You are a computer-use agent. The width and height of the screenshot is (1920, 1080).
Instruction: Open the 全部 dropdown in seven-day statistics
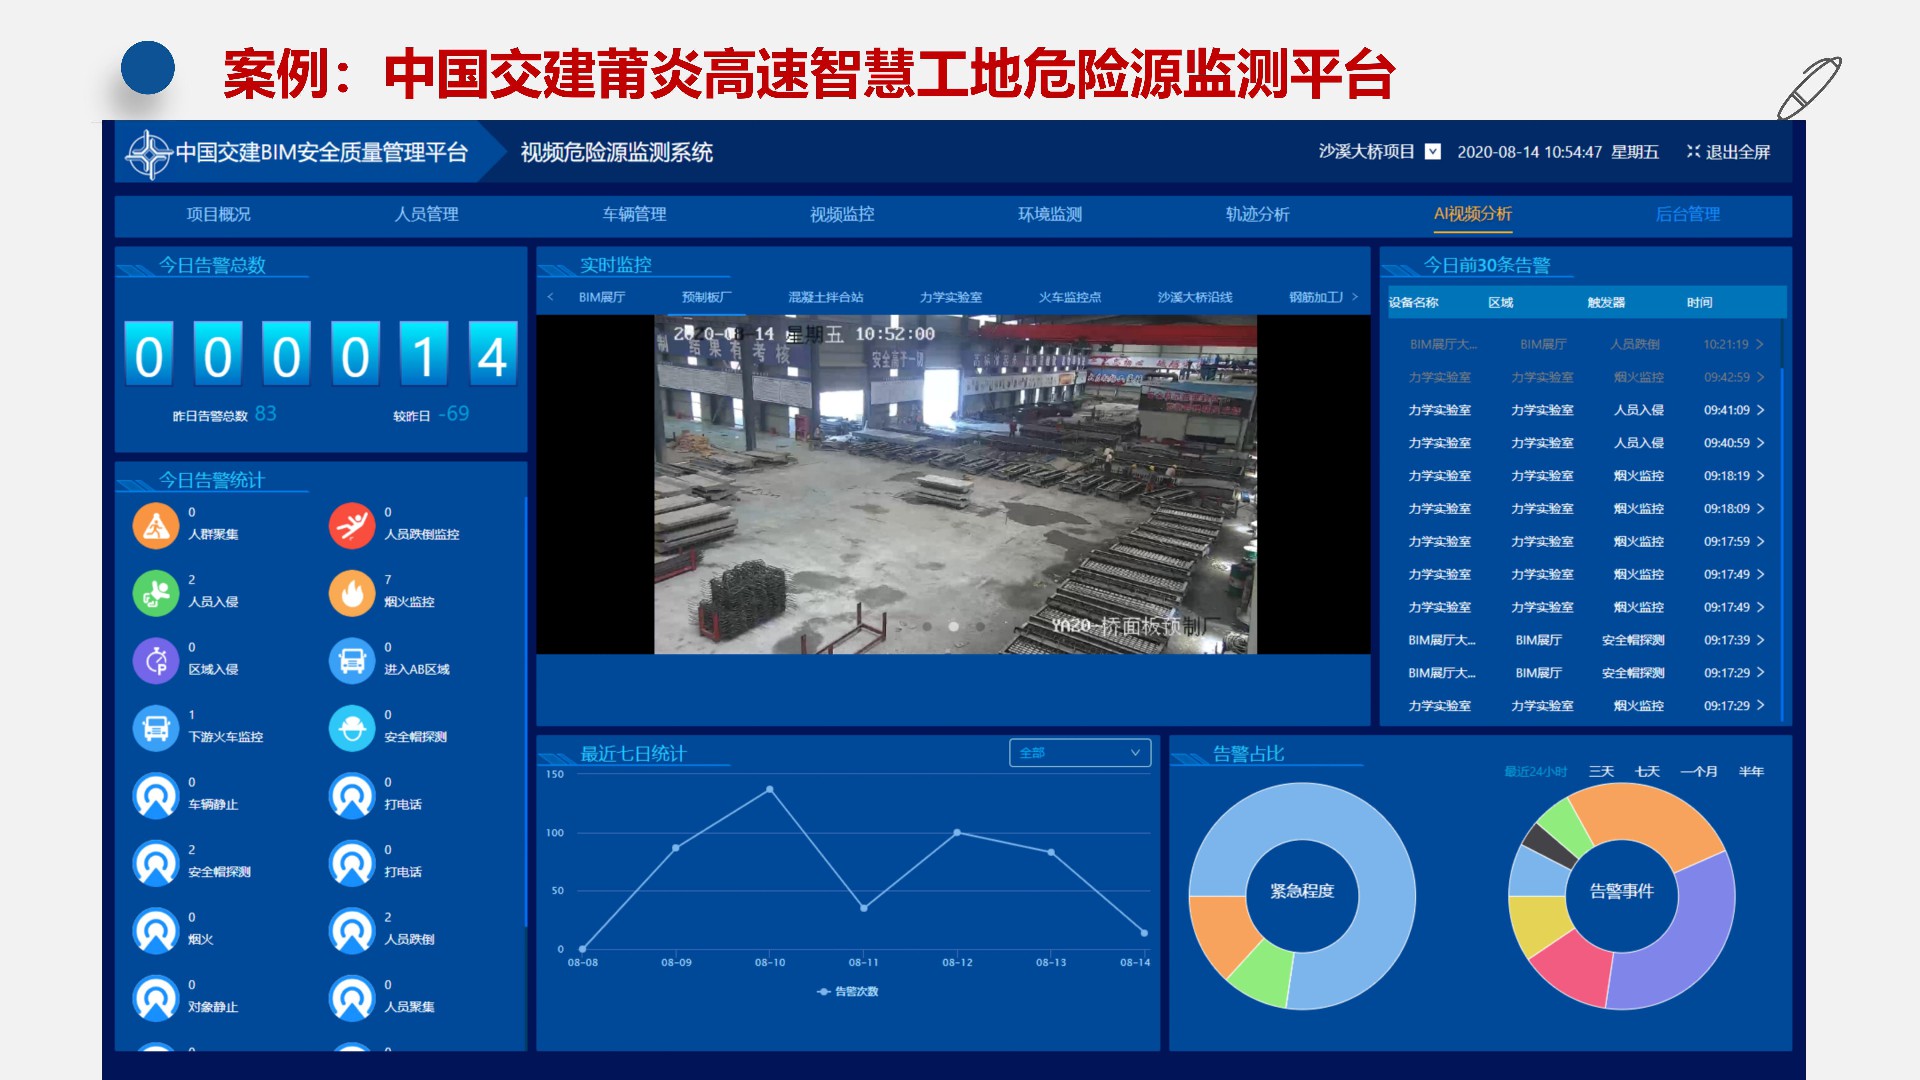point(1080,753)
